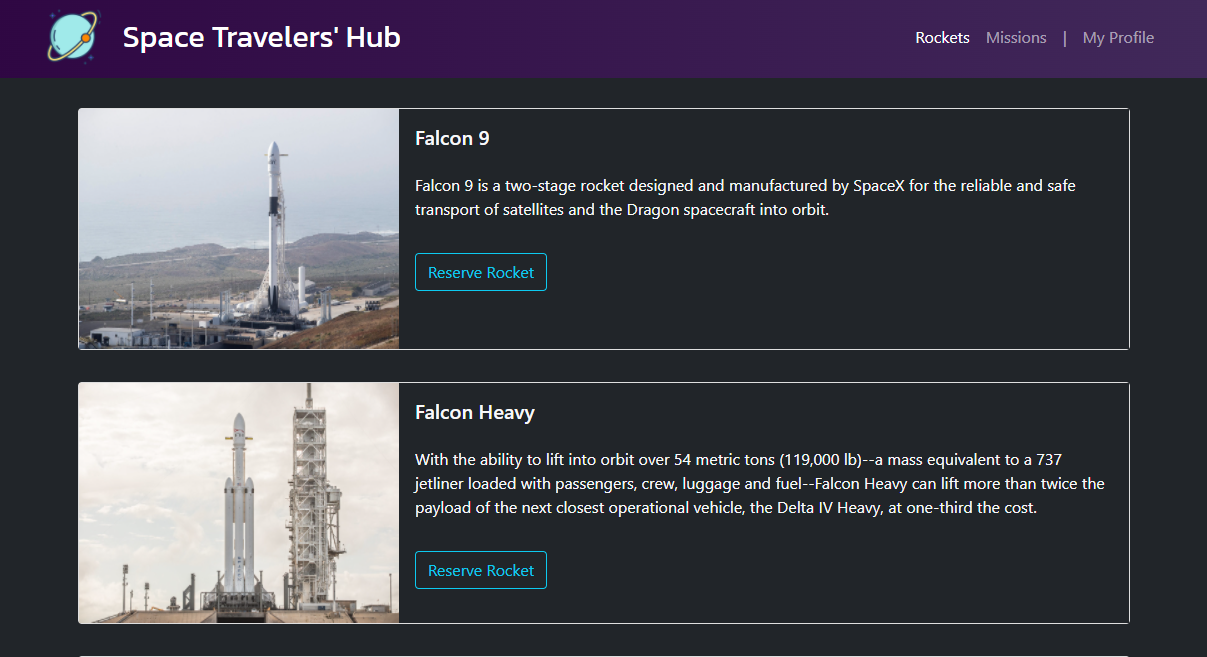Screen dimensions: 1207x657
Task: Open the Missions navigation link
Action: [x=1016, y=37]
